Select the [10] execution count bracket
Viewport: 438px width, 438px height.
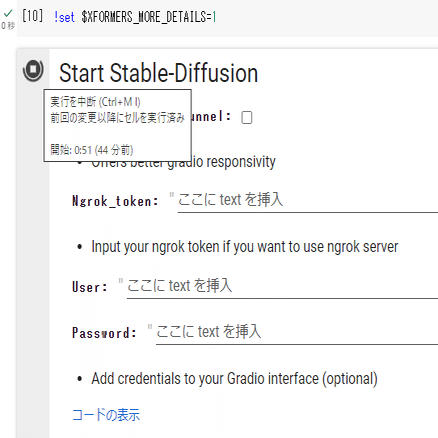click(x=32, y=16)
